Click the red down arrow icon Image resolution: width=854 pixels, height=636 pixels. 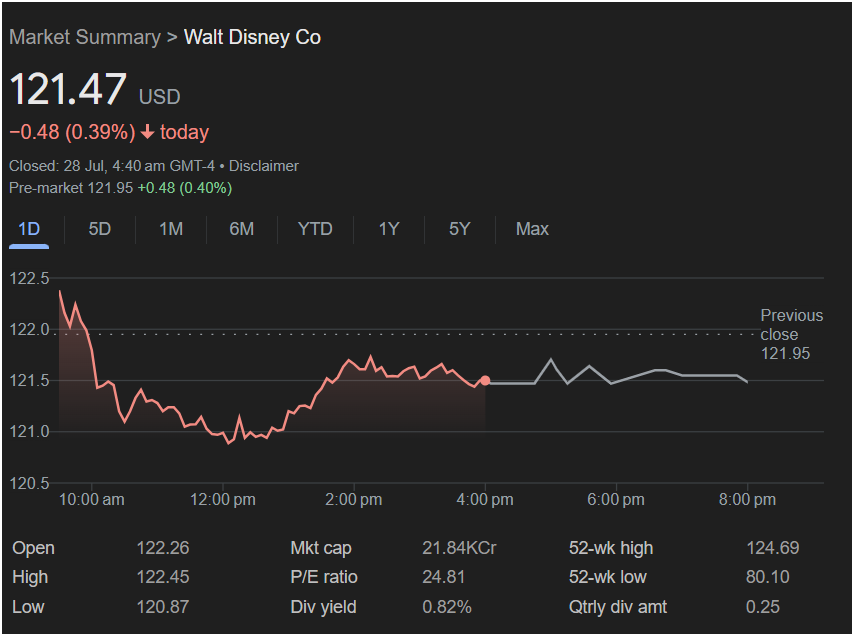pos(148,132)
